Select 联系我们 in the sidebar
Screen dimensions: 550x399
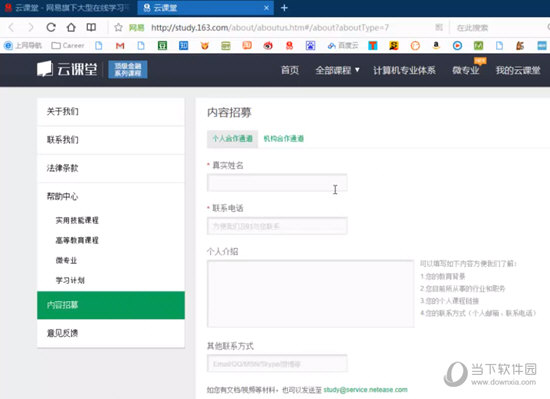[x=111, y=140]
